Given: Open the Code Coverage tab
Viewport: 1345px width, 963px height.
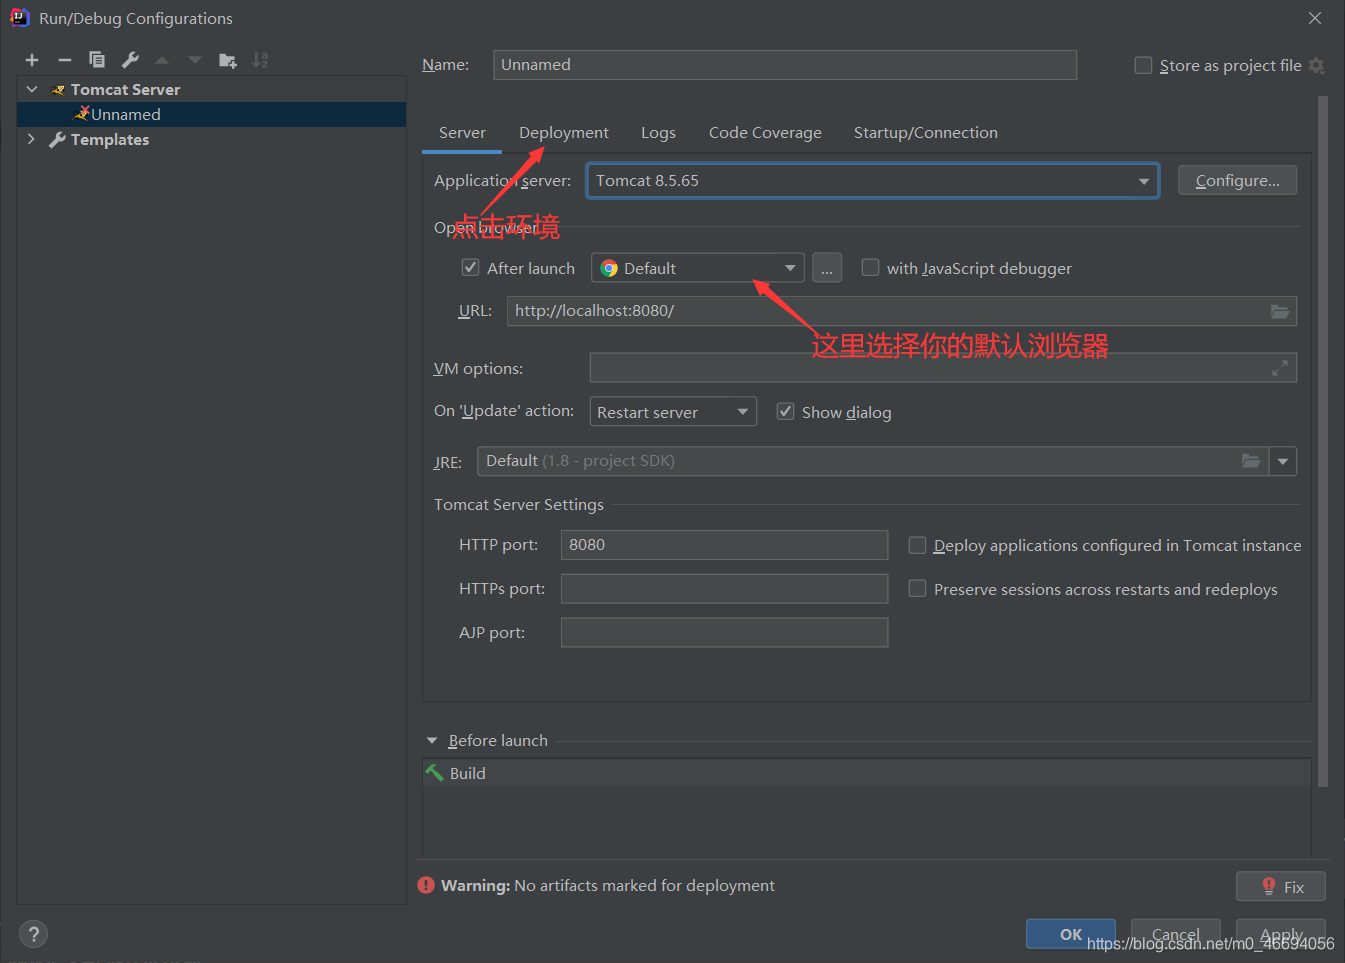Looking at the screenshot, I should click(765, 133).
